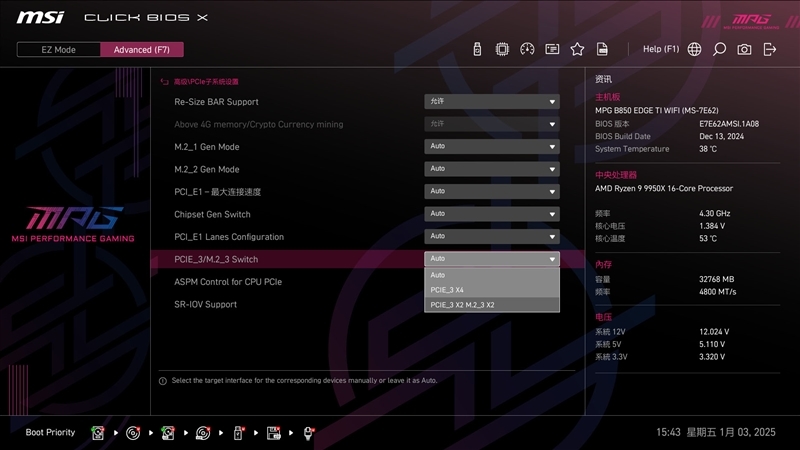
Task: Click the MPG B850 EDGE TI WIFI board name
Action: pos(656,110)
